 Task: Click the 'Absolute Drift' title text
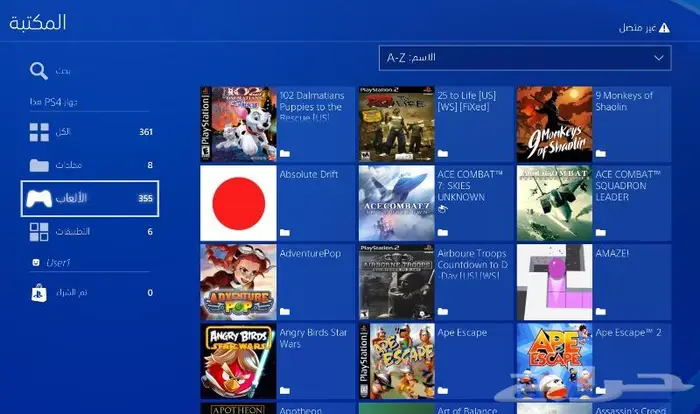click(x=308, y=175)
